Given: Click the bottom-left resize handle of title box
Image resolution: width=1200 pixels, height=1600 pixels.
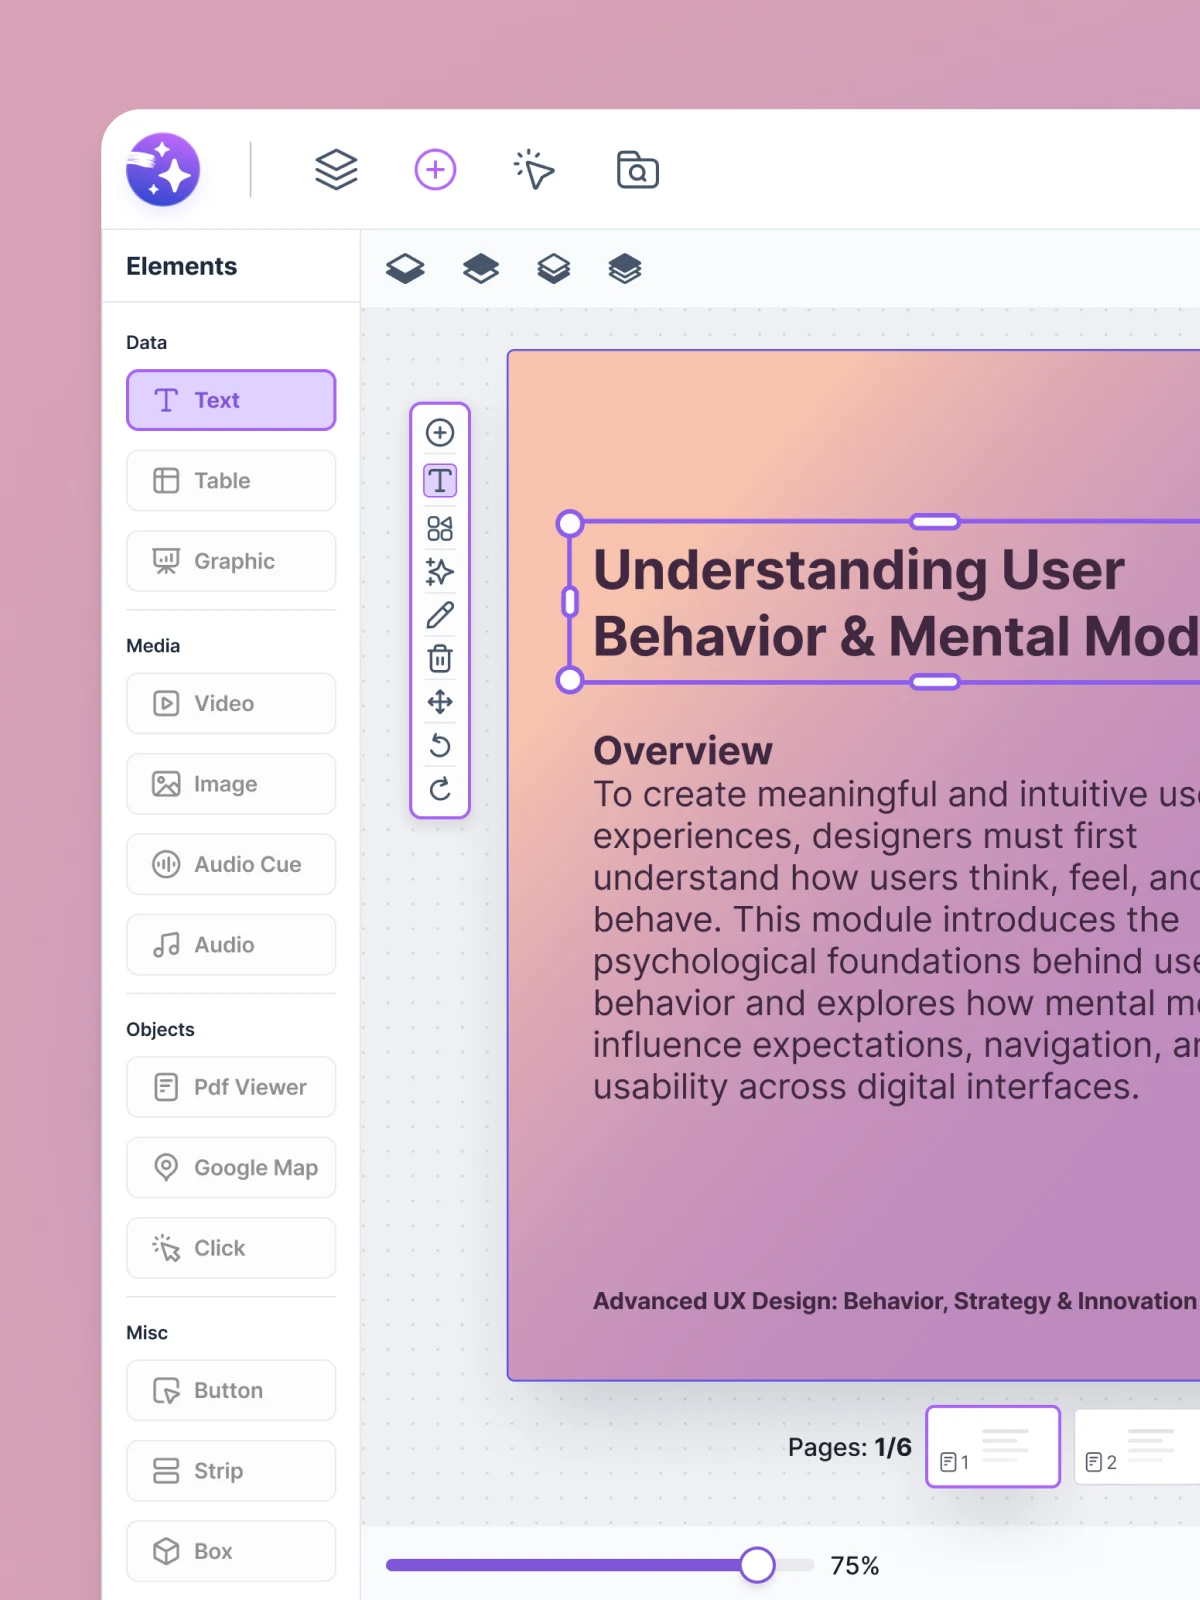Looking at the screenshot, I should click(570, 680).
